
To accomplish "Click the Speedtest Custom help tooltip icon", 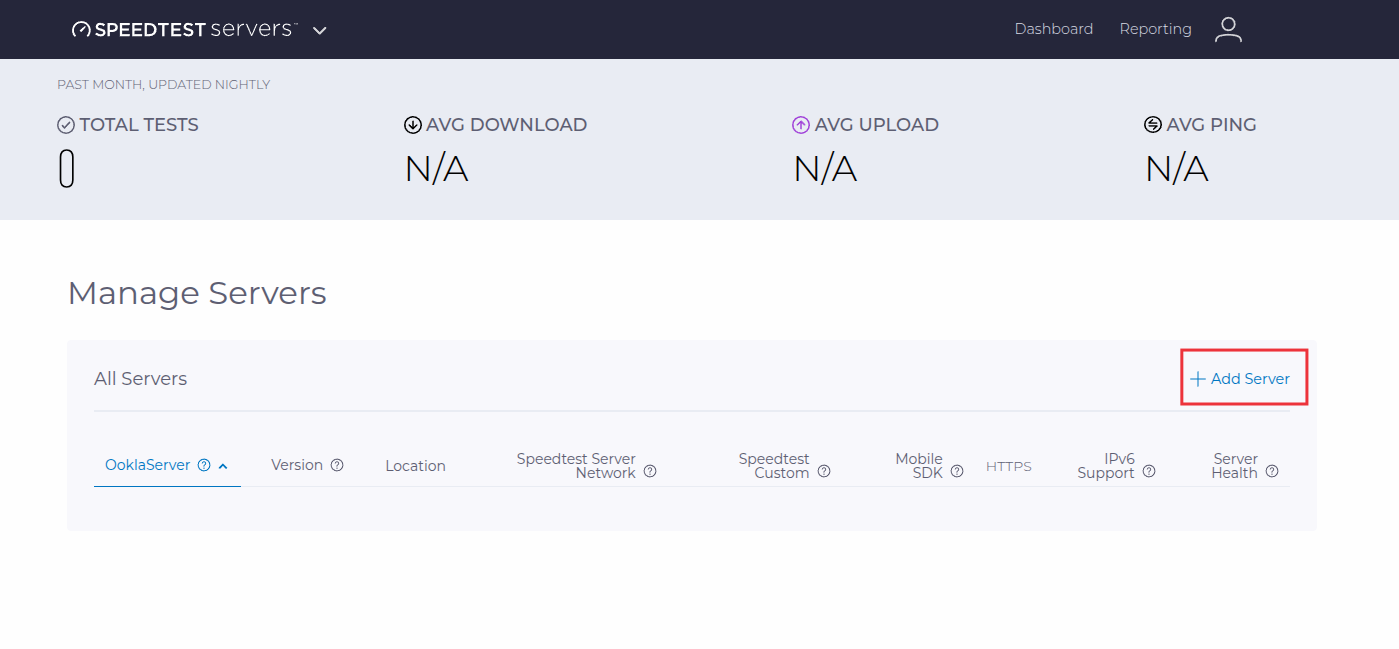I will [823, 471].
